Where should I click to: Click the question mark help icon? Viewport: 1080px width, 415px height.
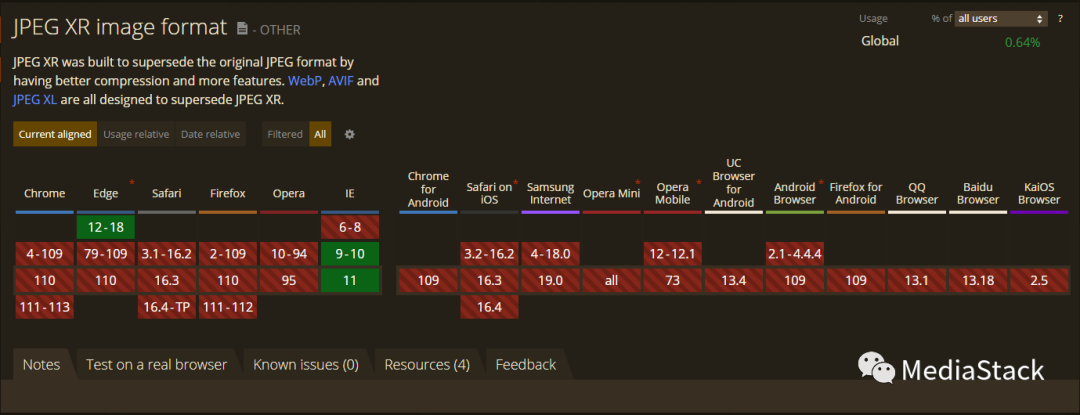1059,18
